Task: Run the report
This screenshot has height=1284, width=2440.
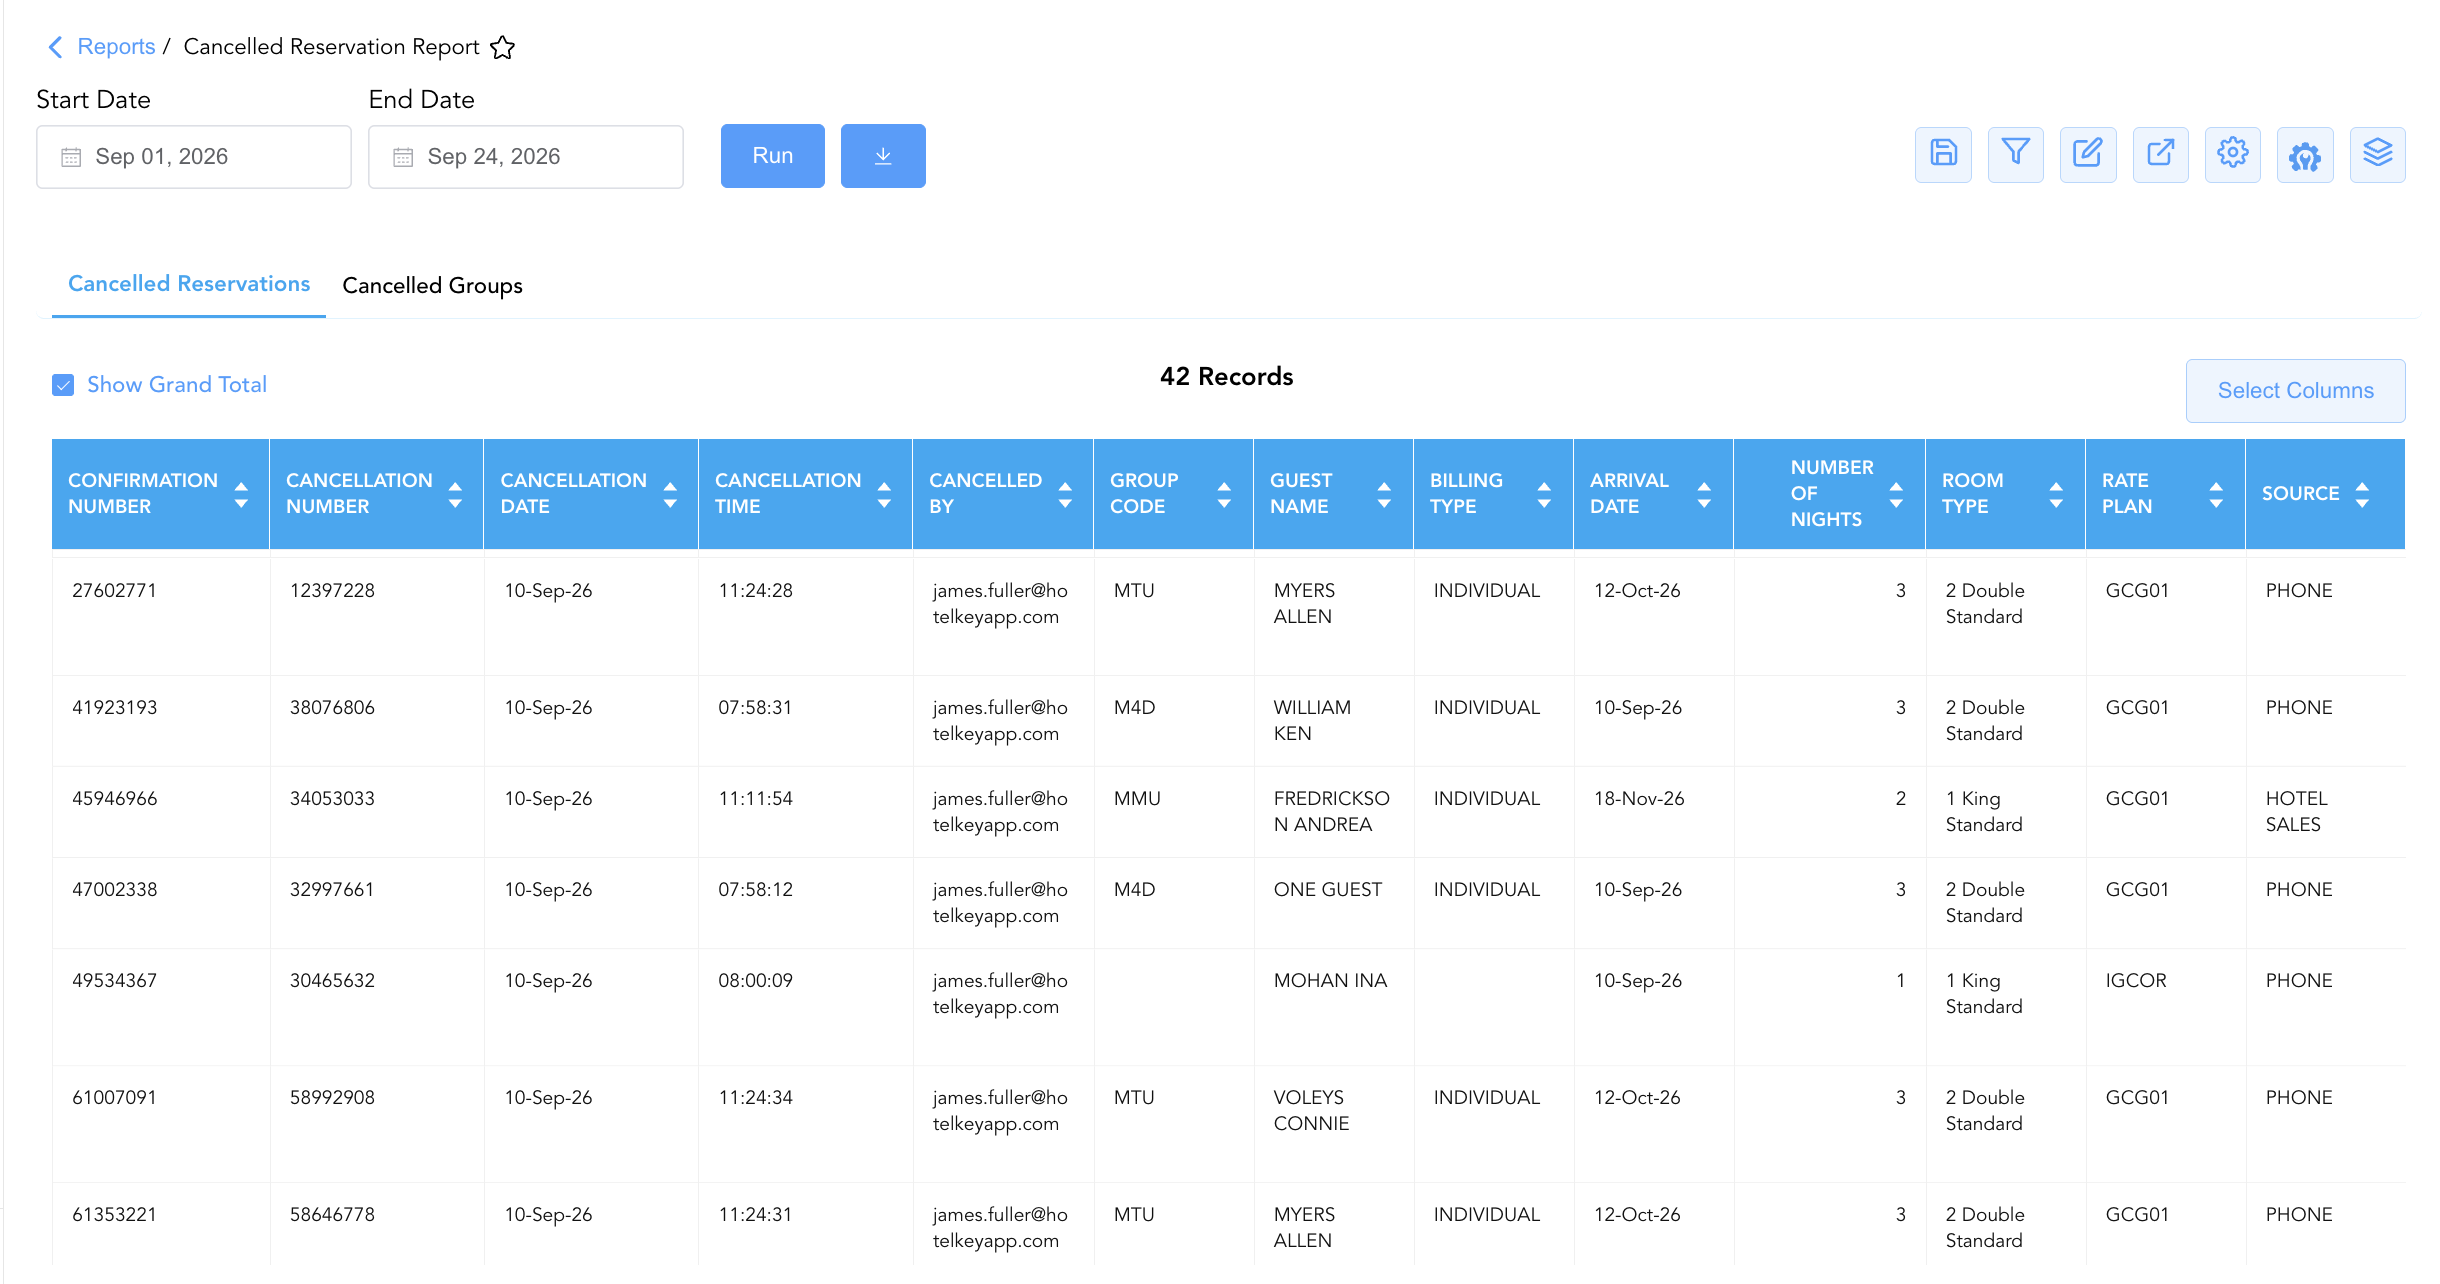Action: coord(773,156)
